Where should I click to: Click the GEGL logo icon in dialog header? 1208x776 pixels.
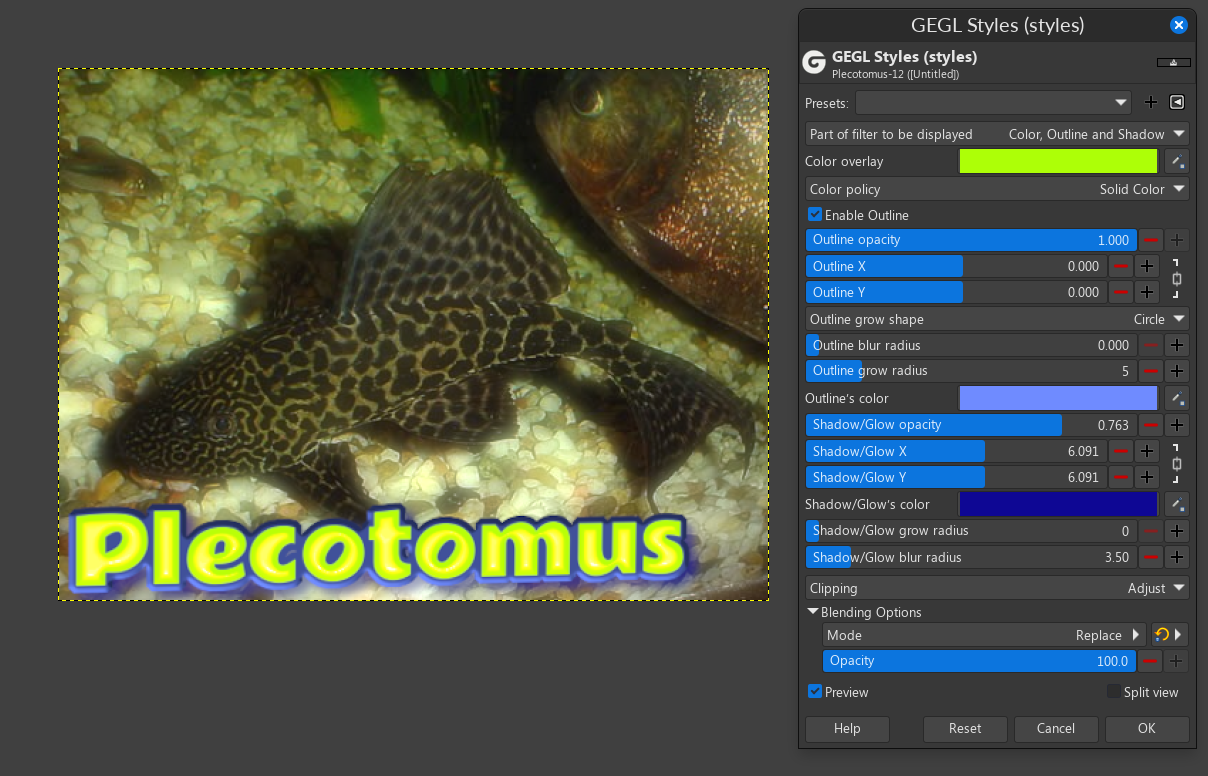[814, 62]
